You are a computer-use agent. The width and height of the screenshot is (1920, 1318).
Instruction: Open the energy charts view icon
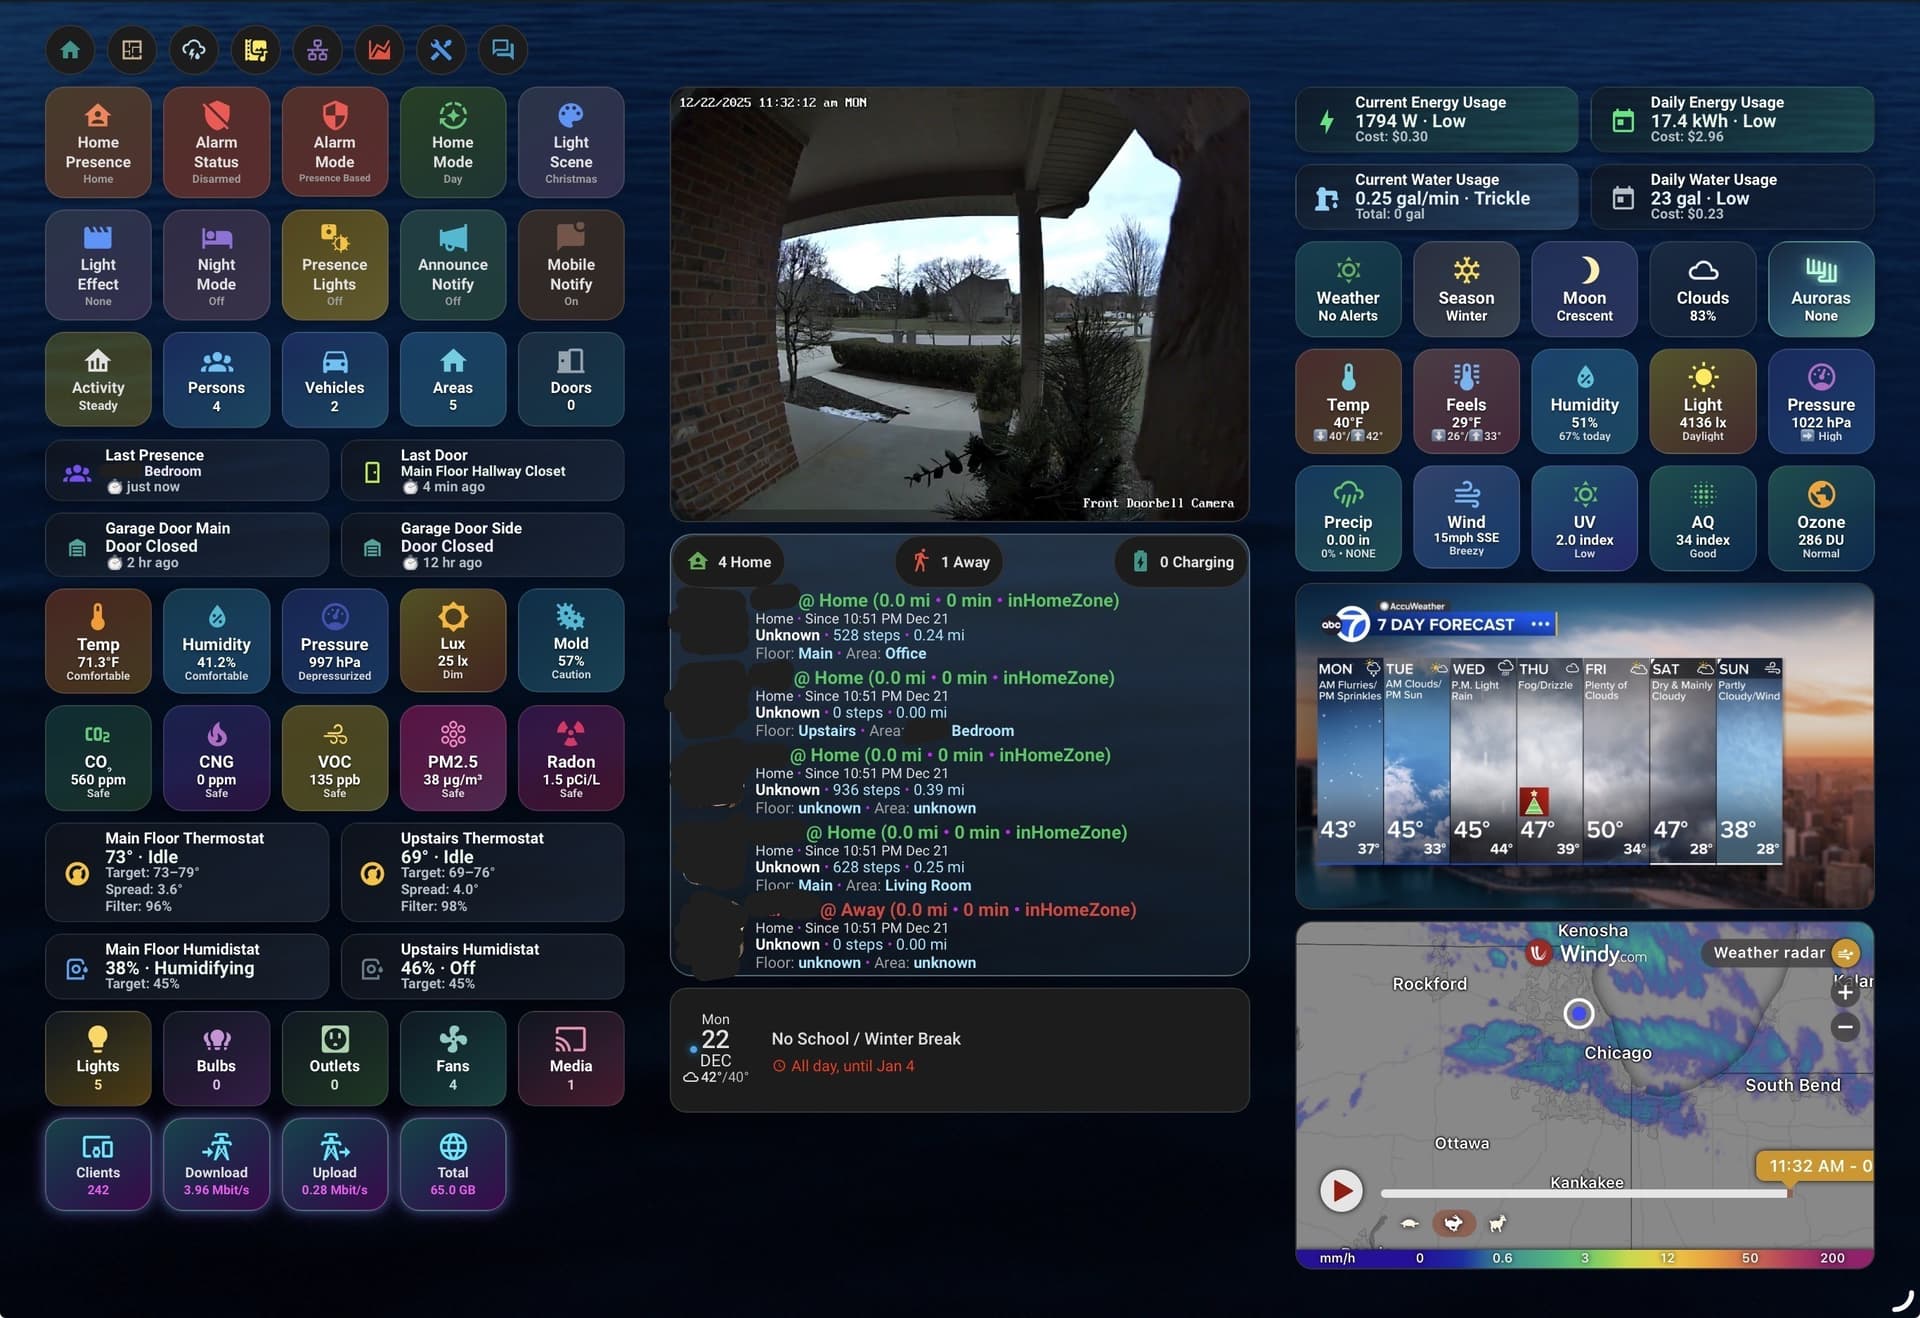pyautogui.click(x=379, y=50)
